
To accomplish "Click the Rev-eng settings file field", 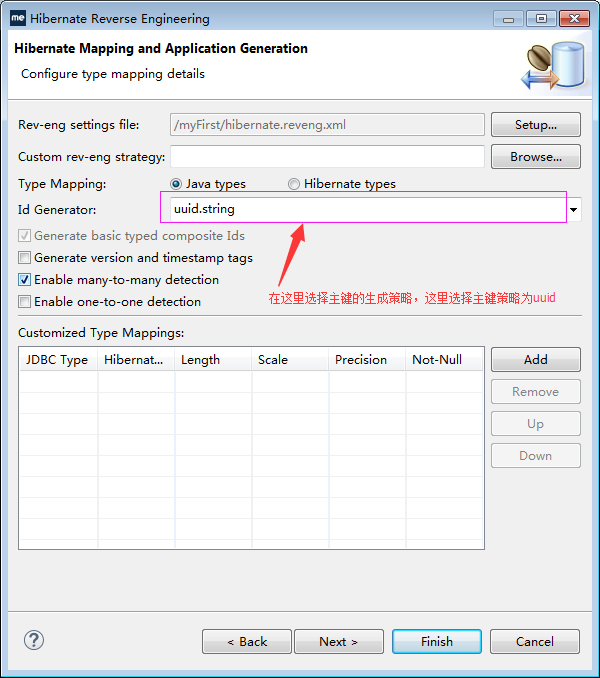I will [327, 125].
